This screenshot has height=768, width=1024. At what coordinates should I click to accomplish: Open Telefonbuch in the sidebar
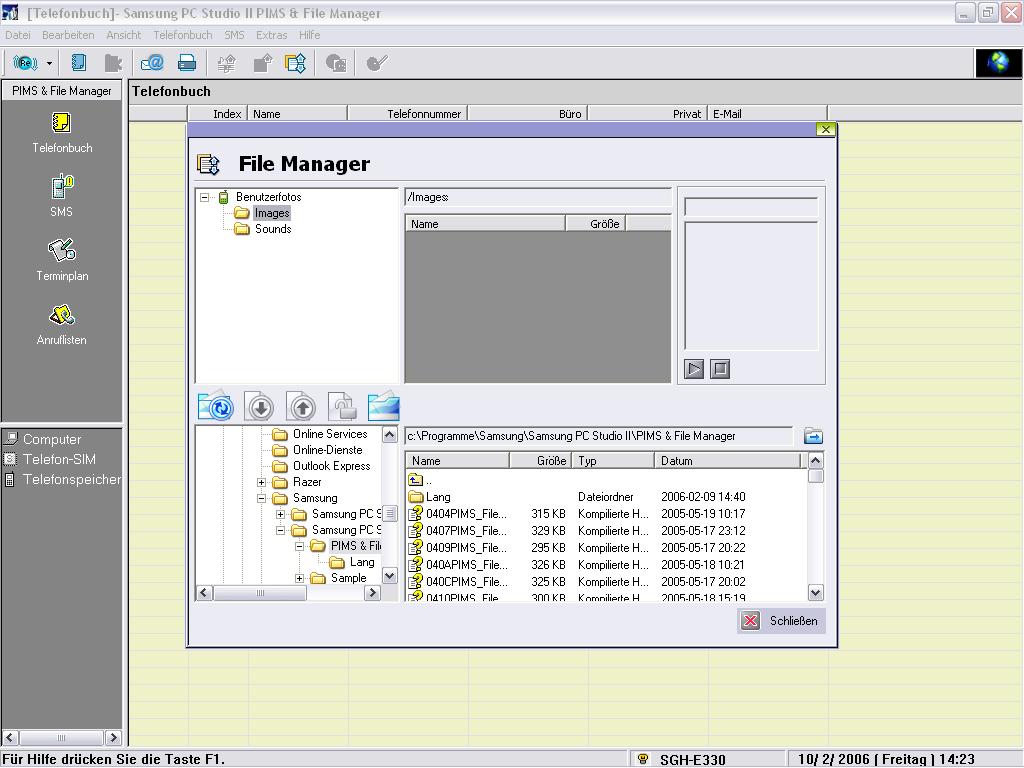pos(62,133)
